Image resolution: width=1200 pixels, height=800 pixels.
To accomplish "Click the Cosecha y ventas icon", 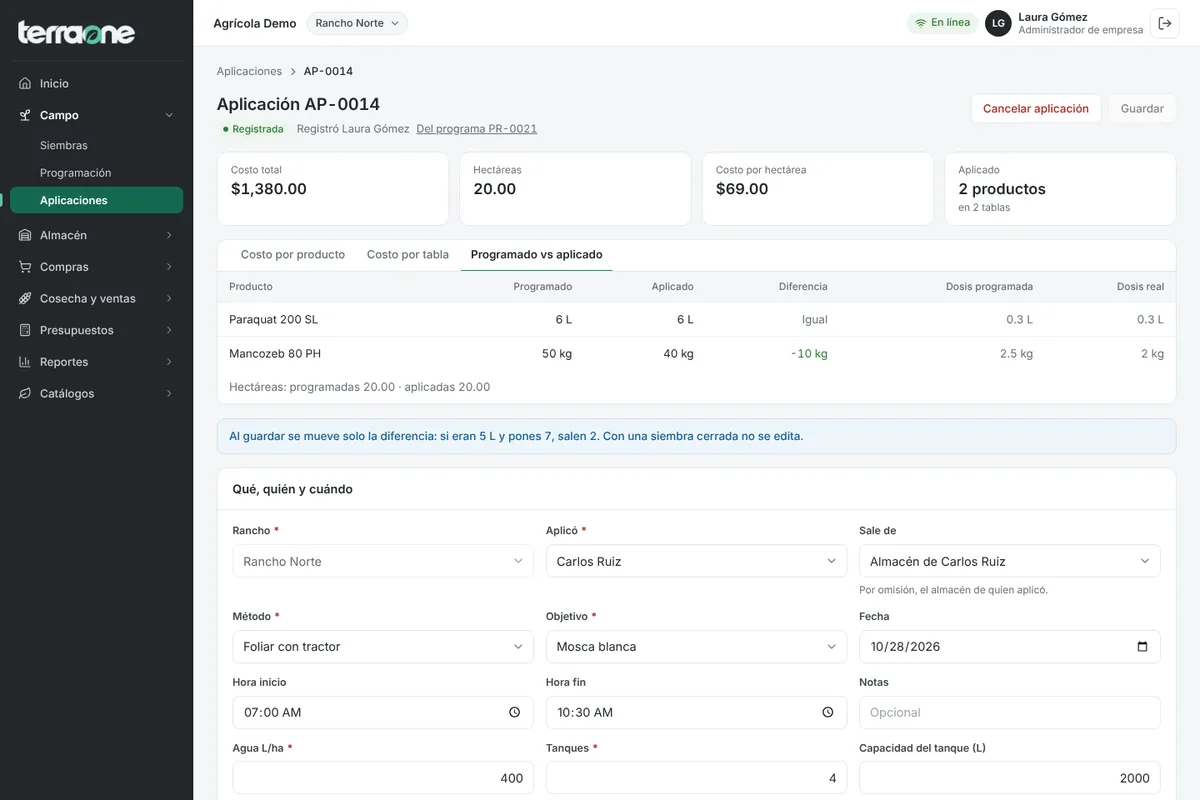I will [25, 299].
